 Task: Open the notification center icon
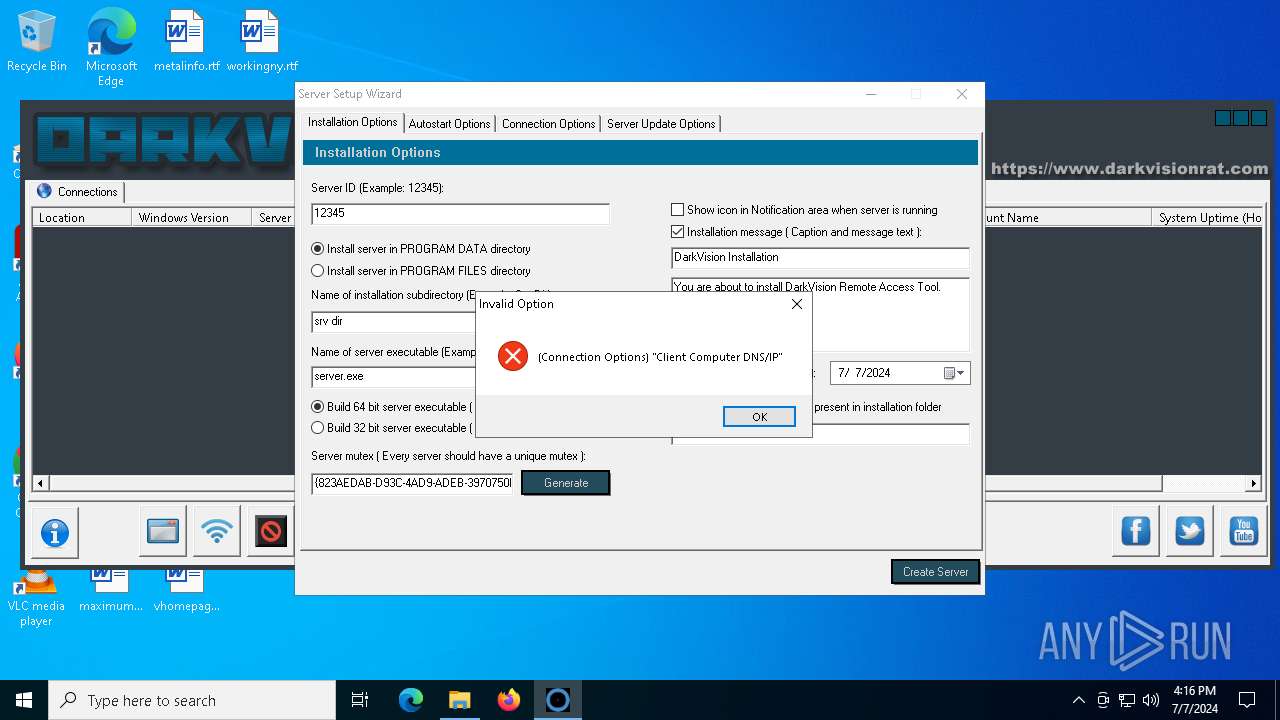[1247, 700]
